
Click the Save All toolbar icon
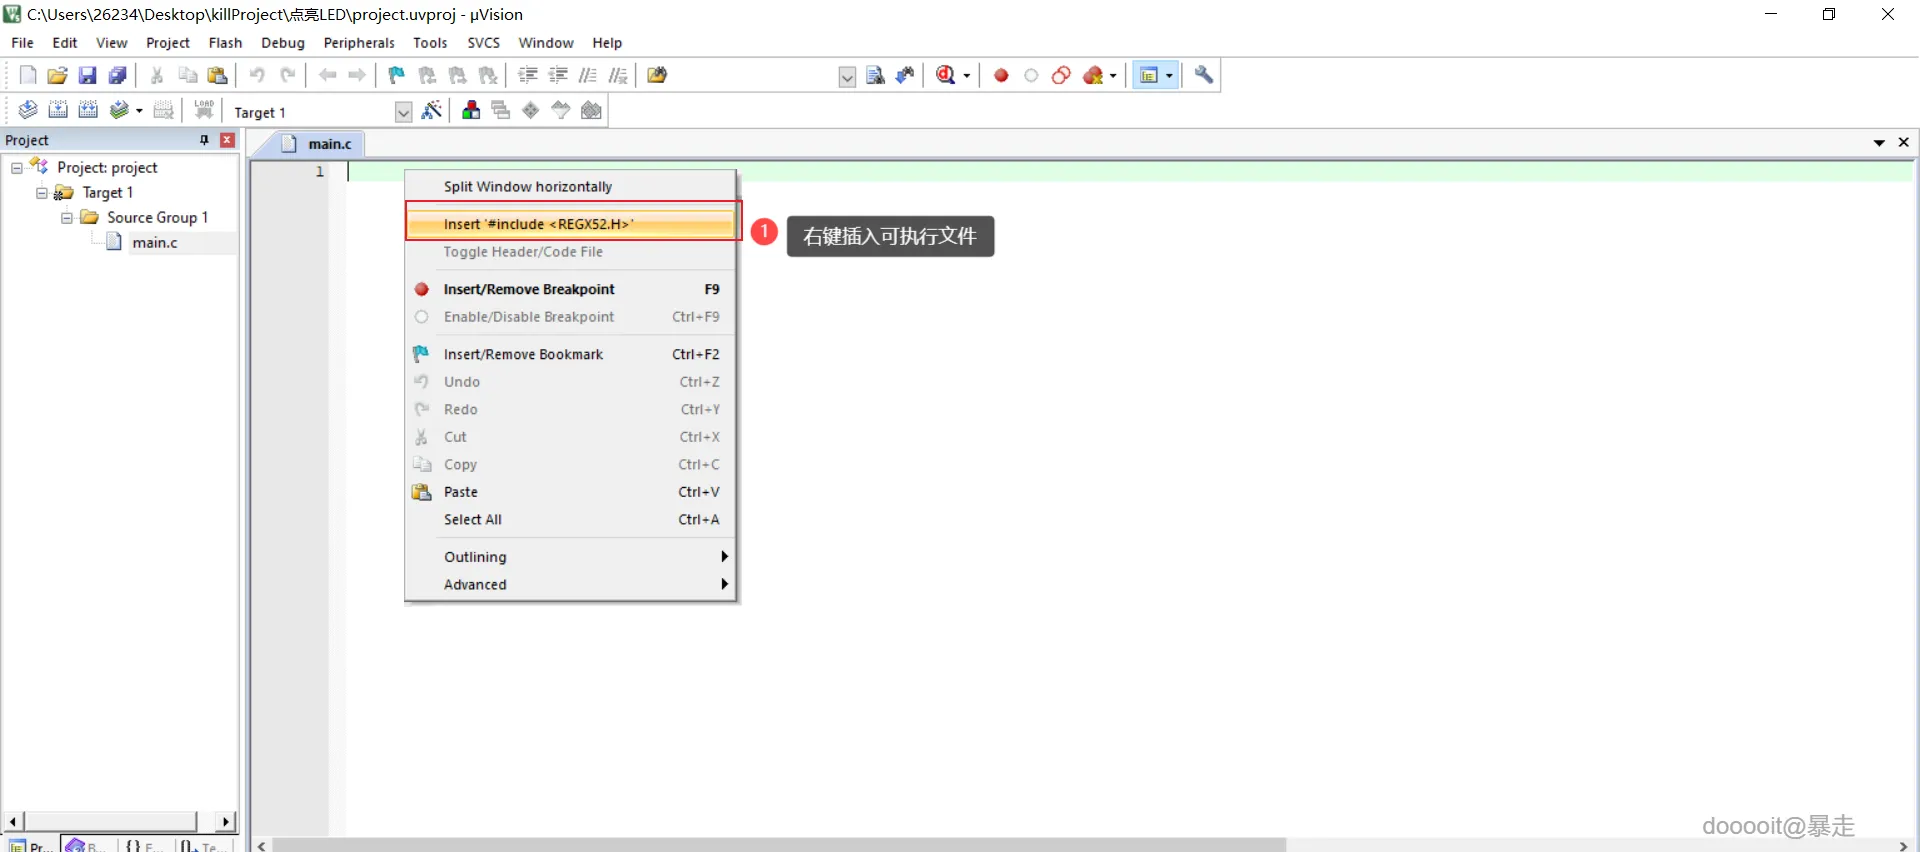point(118,75)
